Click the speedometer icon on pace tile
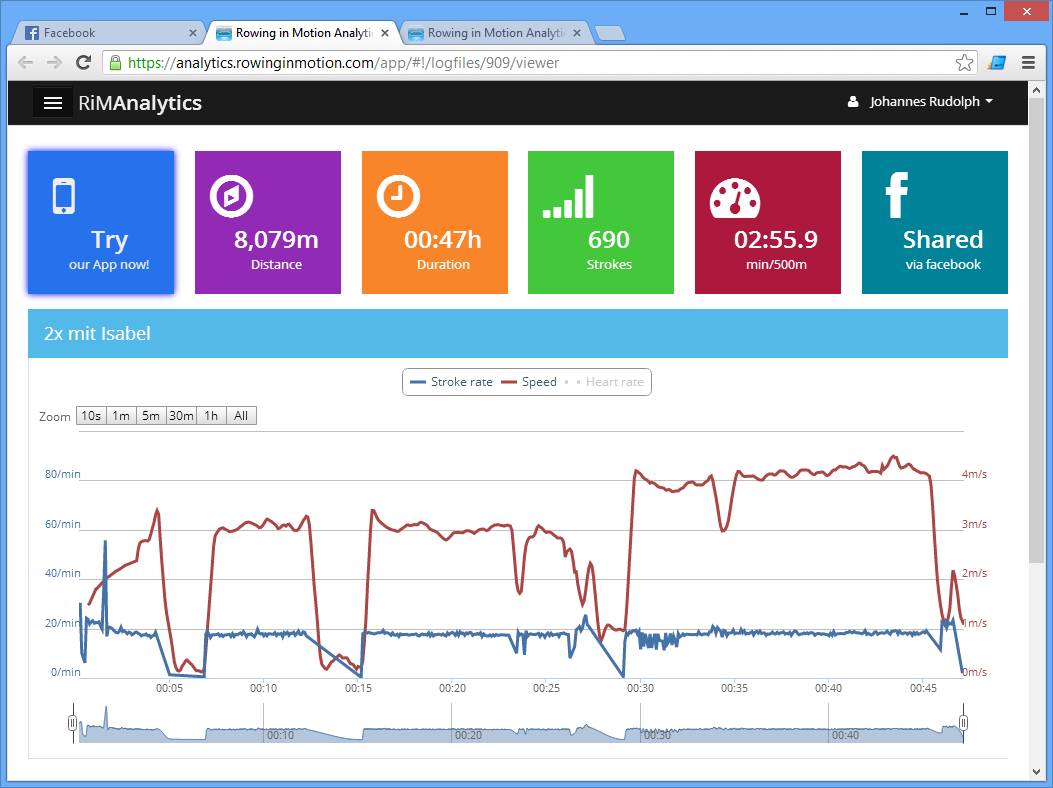 click(735, 198)
